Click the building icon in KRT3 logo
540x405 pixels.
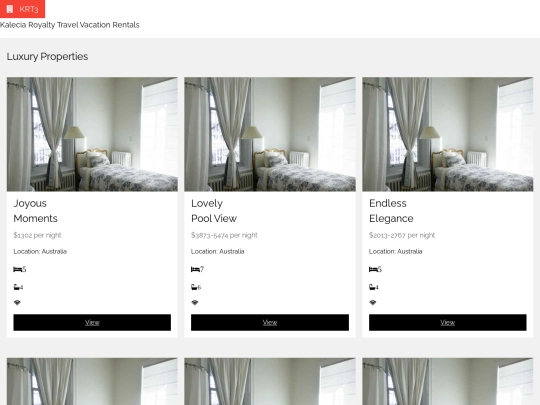pos(10,9)
